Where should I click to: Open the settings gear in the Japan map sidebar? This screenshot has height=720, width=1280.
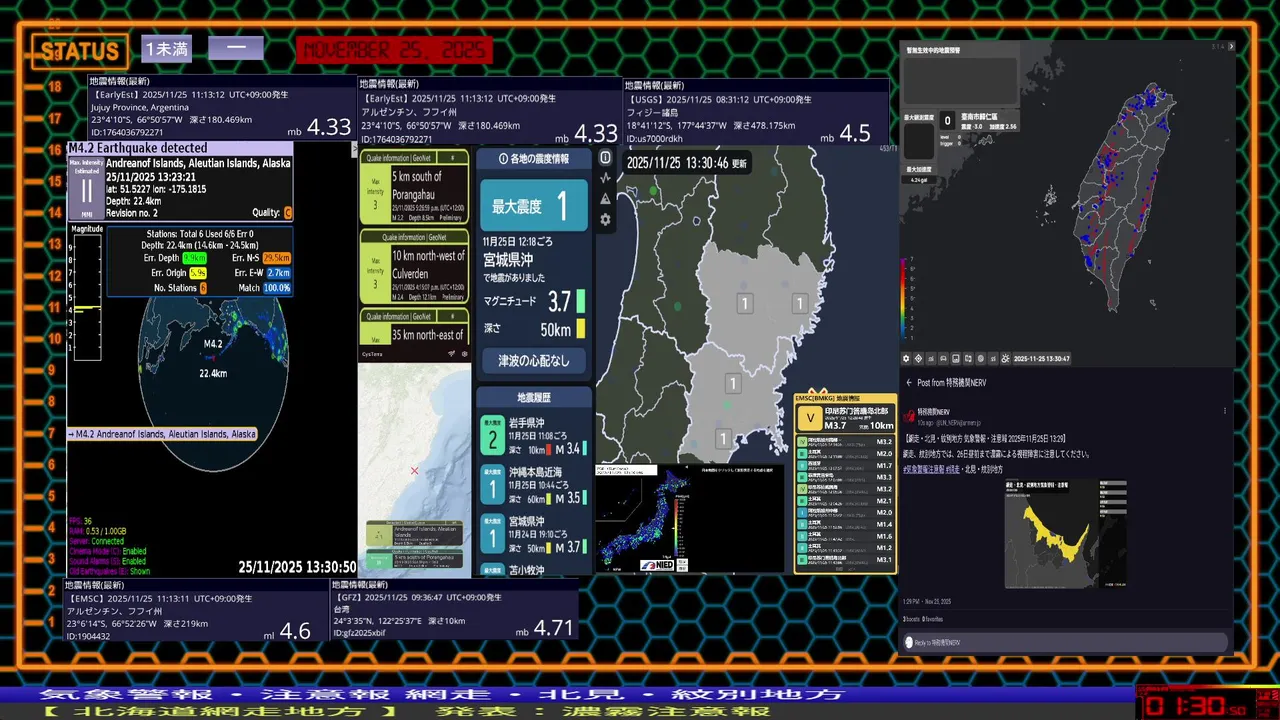(605, 219)
